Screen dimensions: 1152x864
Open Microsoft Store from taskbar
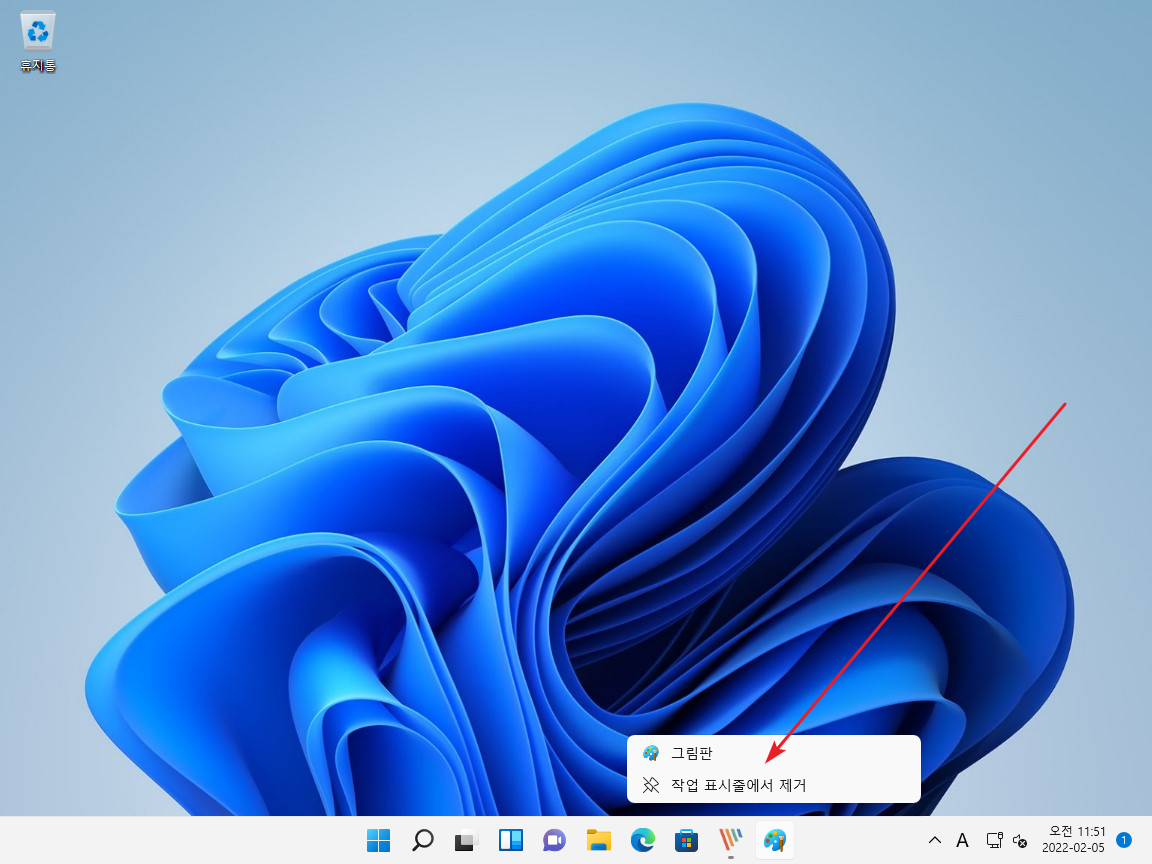click(x=687, y=840)
